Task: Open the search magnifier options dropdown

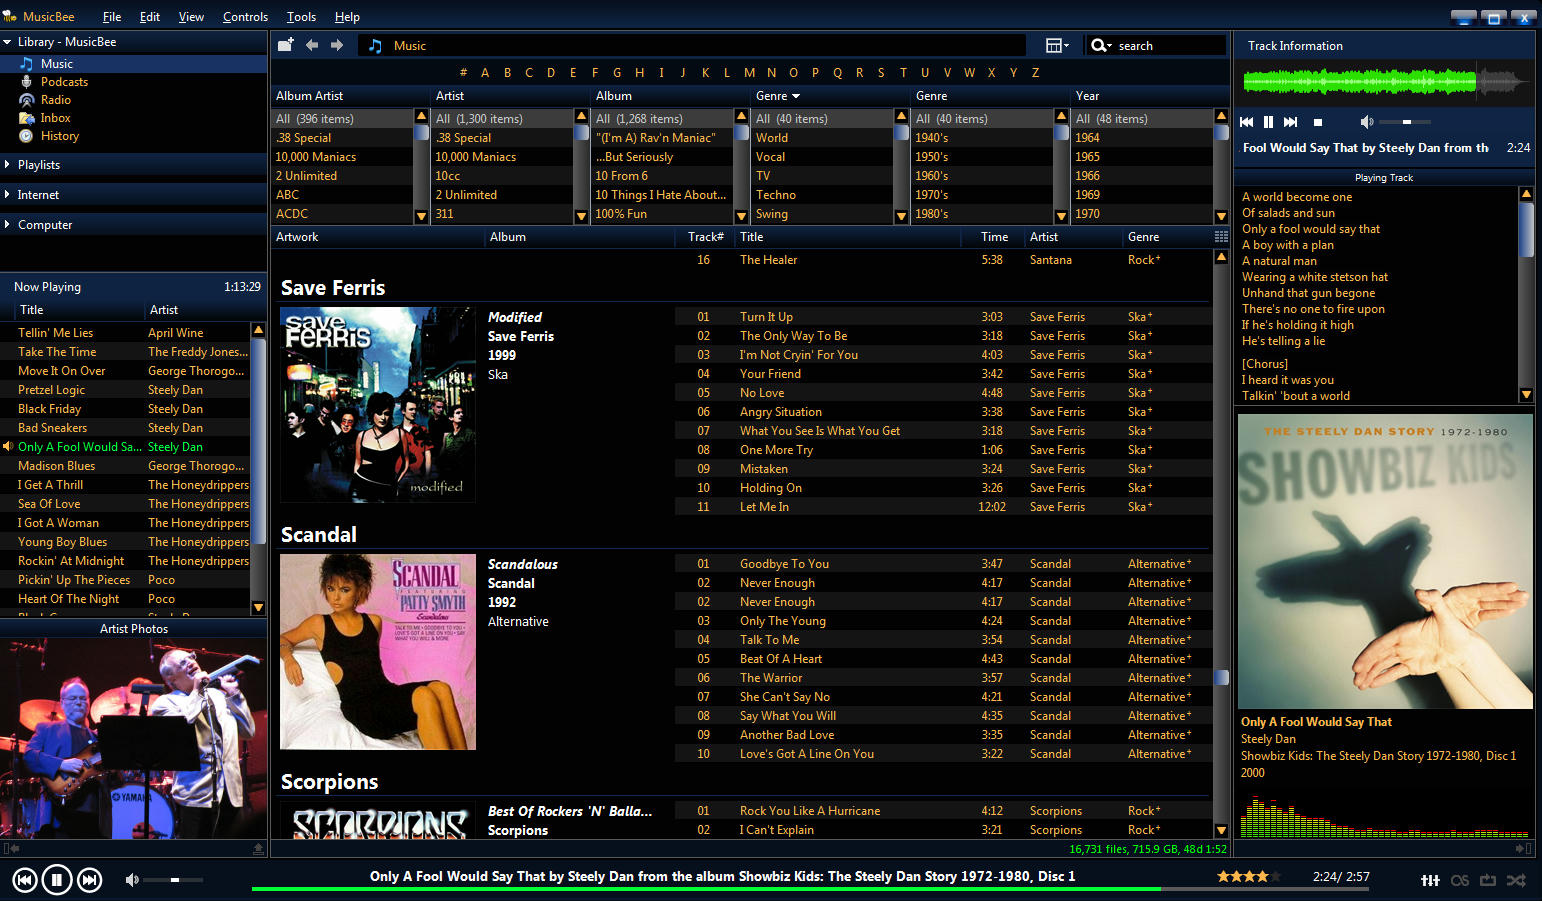Action: [x=1101, y=45]
